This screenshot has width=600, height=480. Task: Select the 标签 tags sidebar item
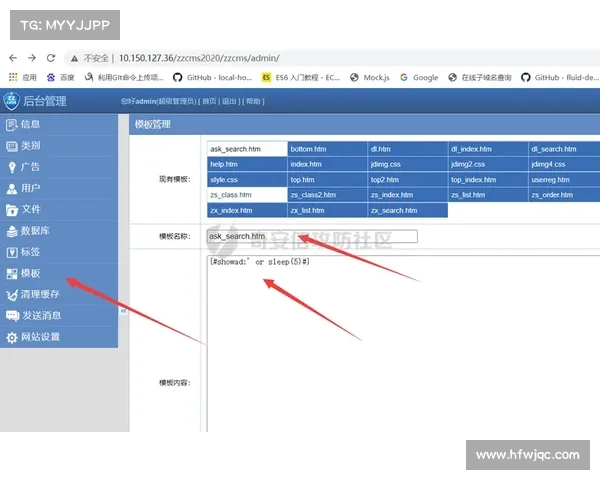click(30, 252)
